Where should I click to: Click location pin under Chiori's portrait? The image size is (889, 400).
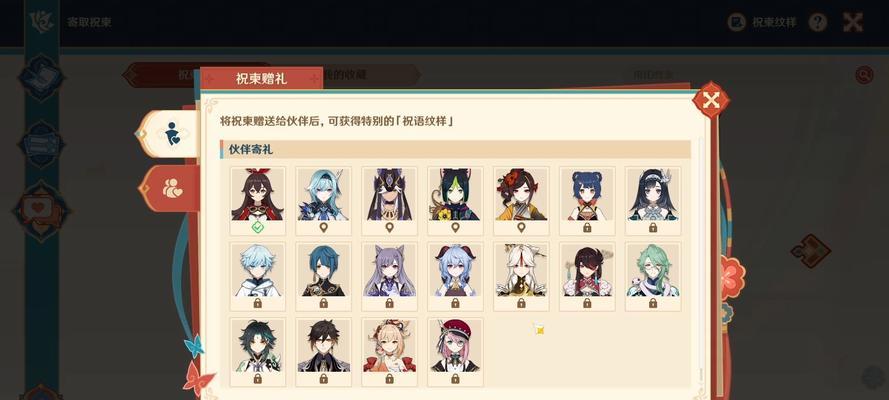[520, 227]
